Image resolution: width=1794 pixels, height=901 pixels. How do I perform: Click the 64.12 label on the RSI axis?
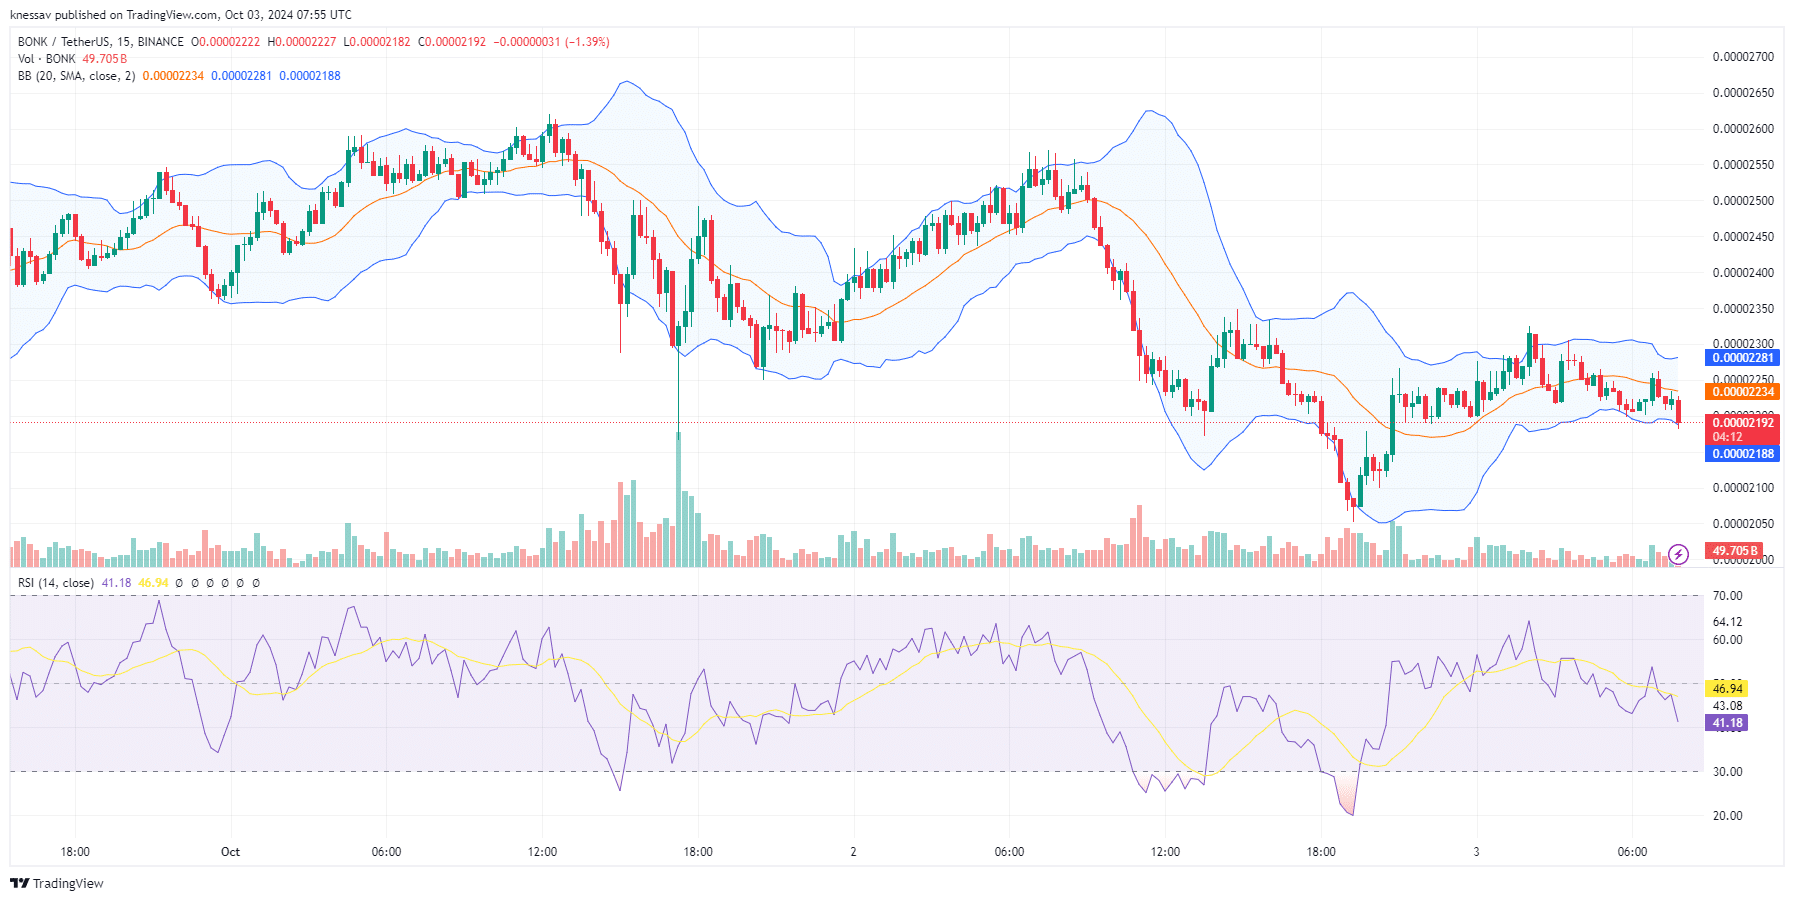click(1727, 622)
